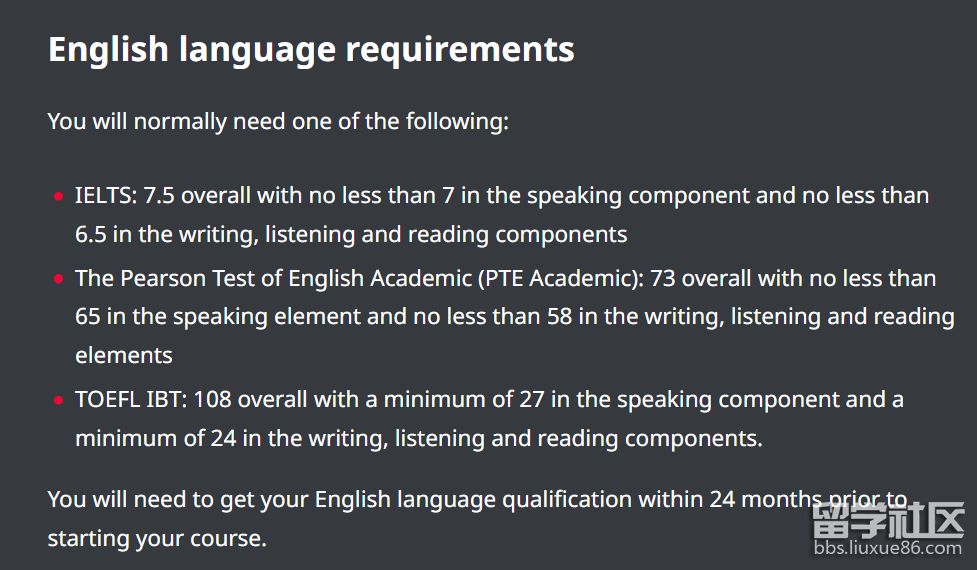Click 'You will normally need one' sentence
The width and height of the screenshot is (977, 570).
click(x=278, y=121)
